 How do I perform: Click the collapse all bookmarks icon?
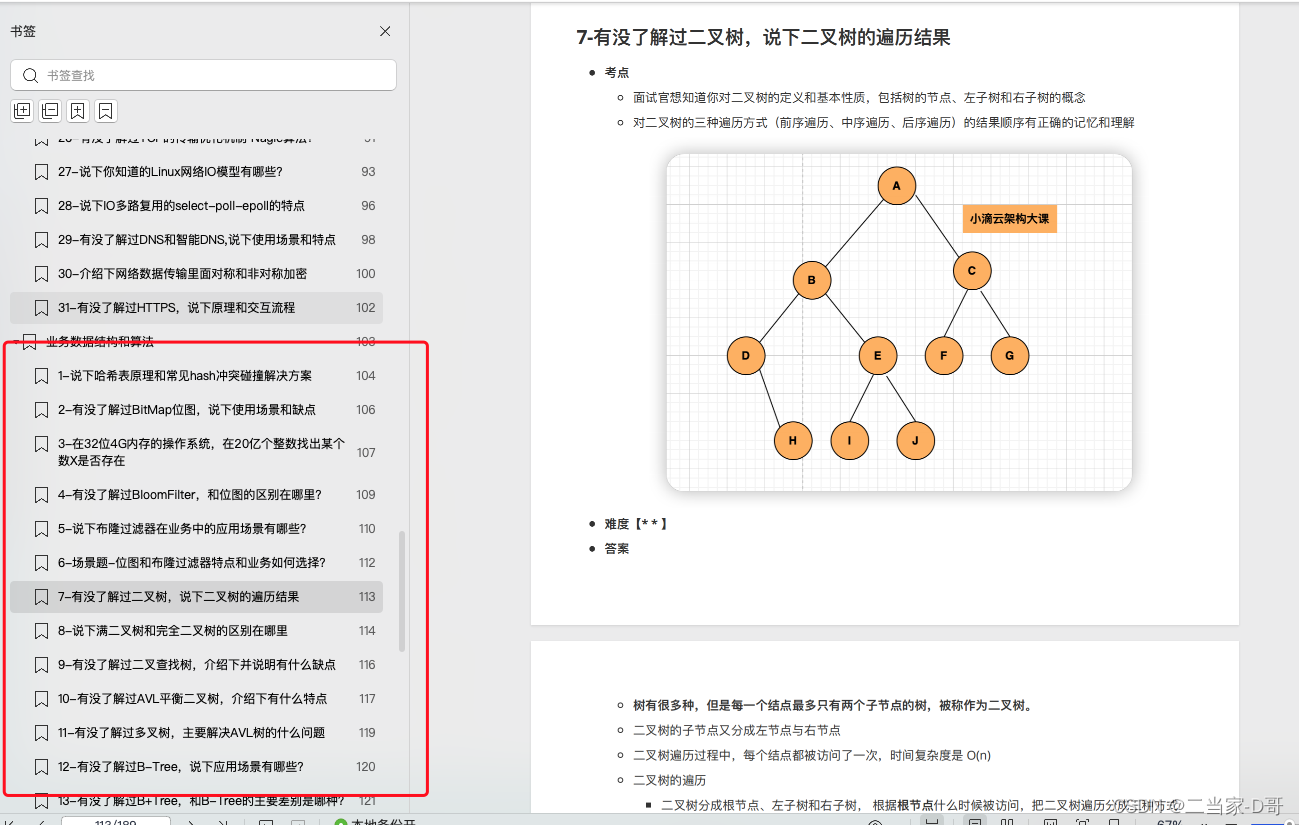click(50, 111)
